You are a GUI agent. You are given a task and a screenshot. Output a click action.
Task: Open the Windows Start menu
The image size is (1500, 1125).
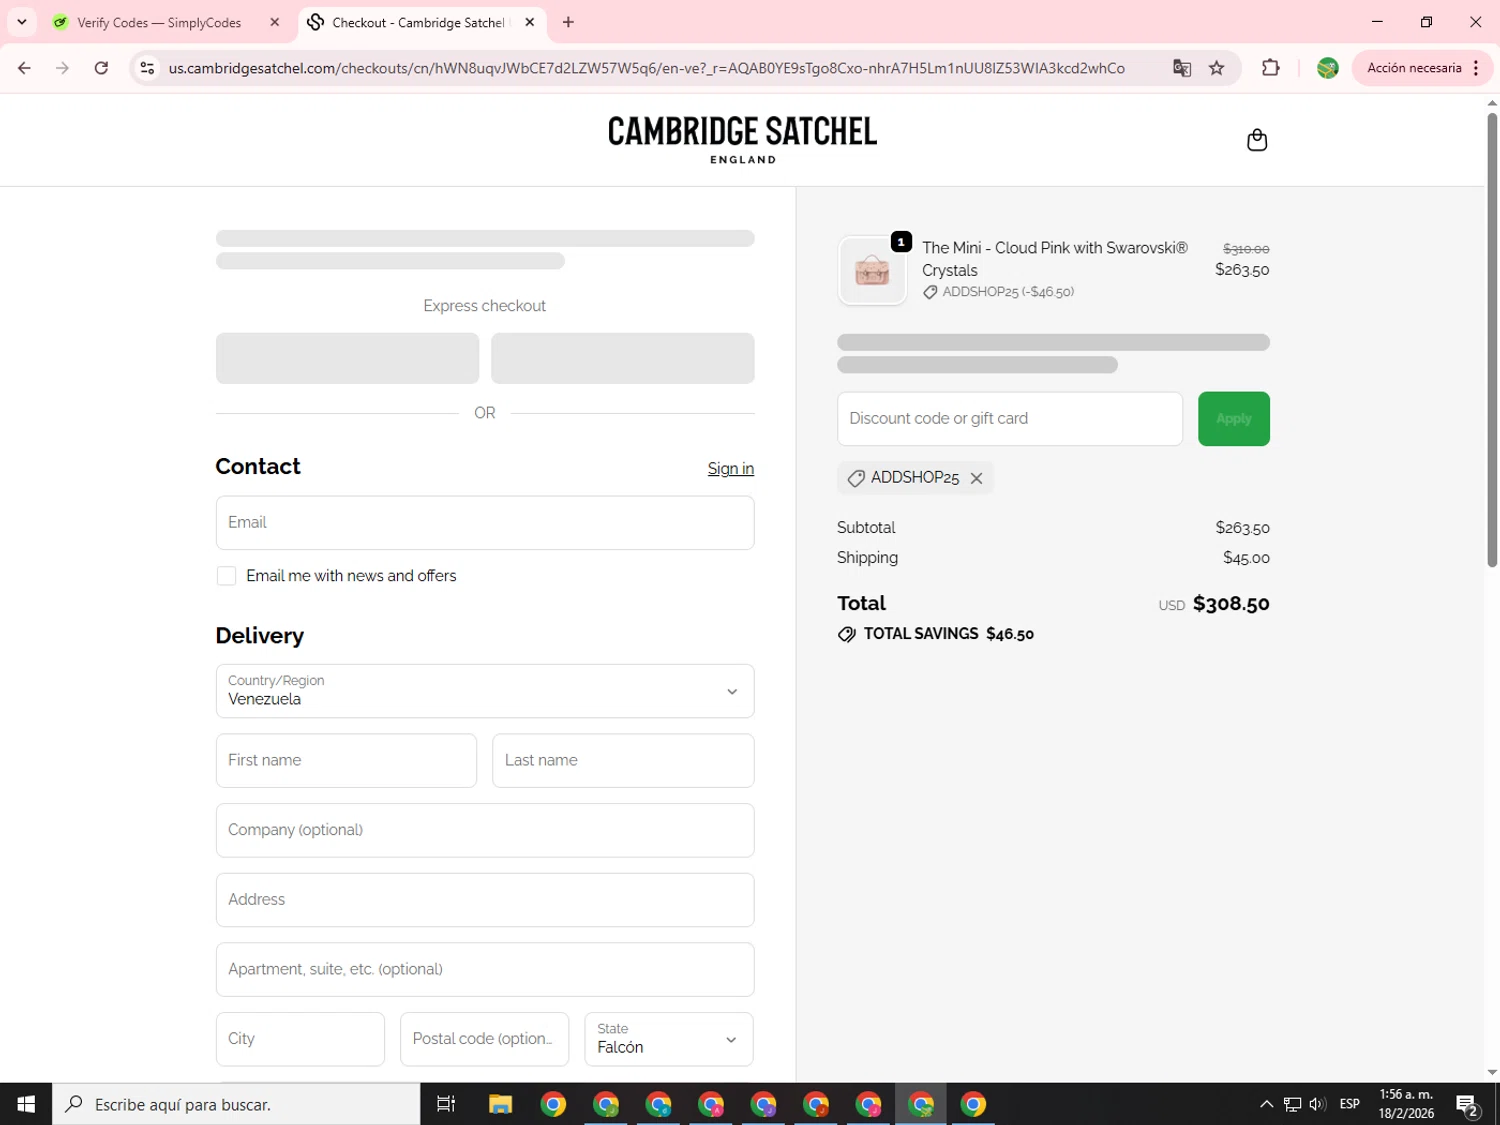[x=26, y=1104]
